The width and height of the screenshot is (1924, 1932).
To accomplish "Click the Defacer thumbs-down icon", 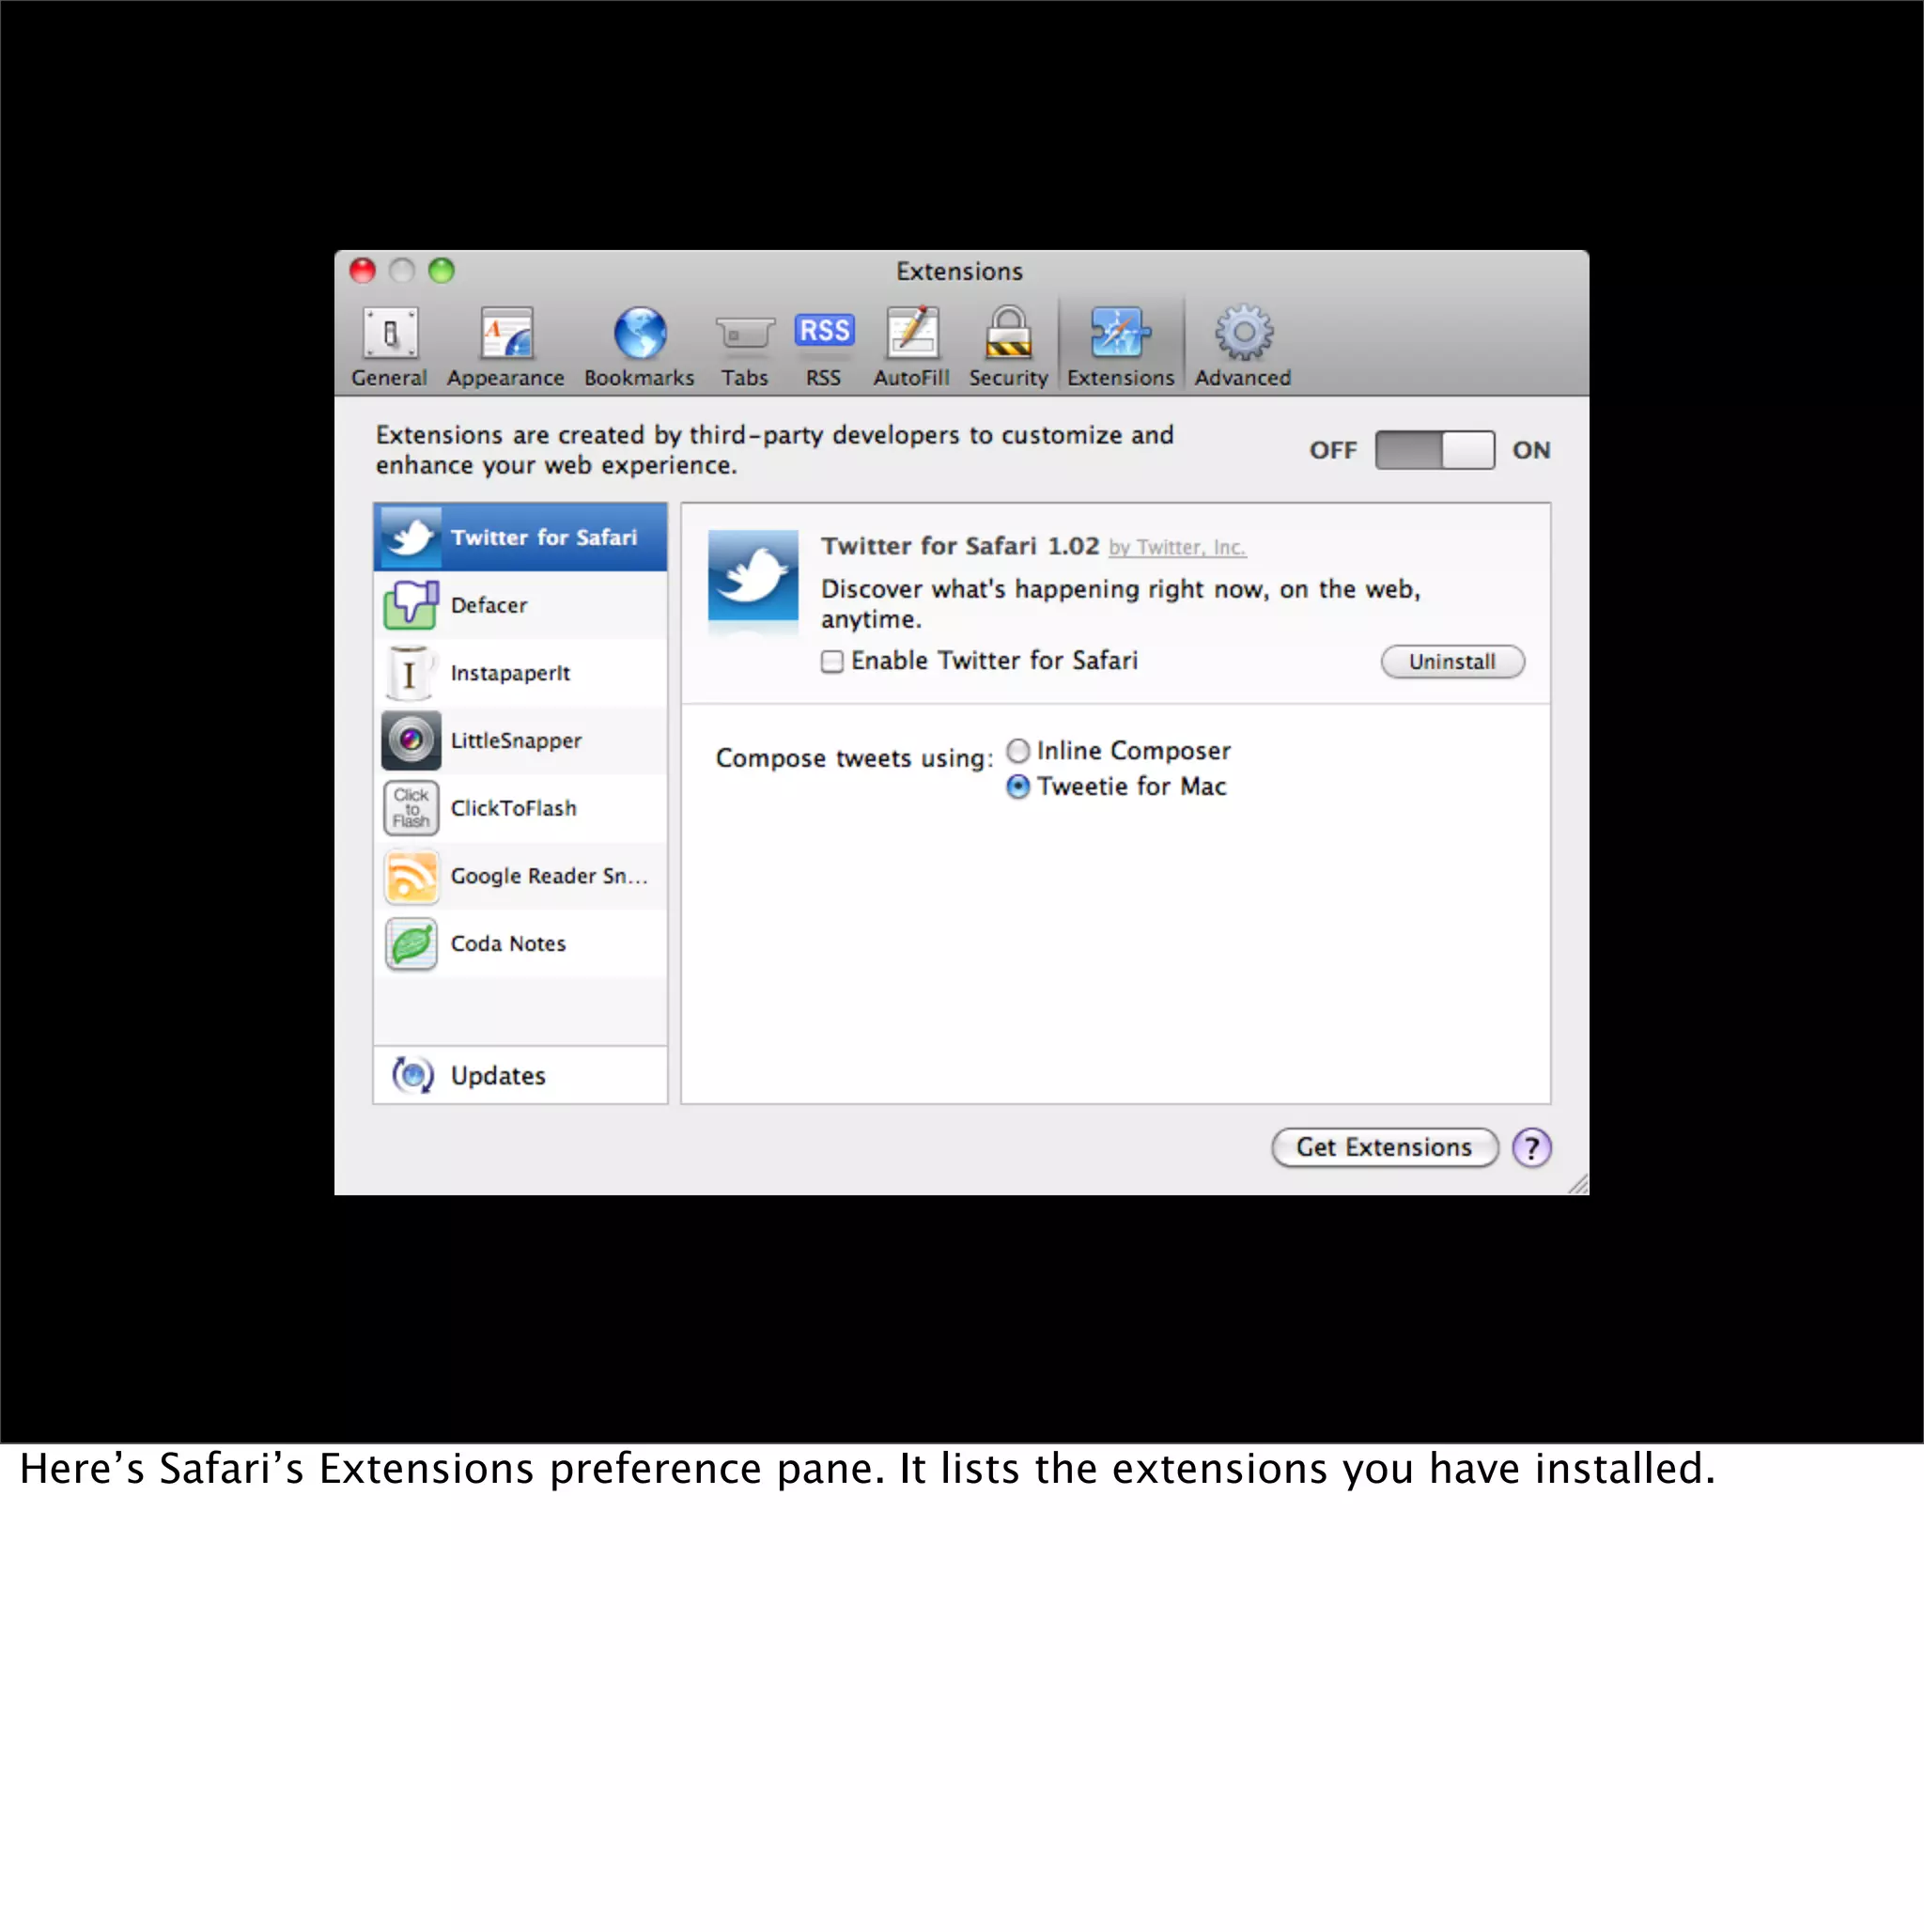I will 411,605.
